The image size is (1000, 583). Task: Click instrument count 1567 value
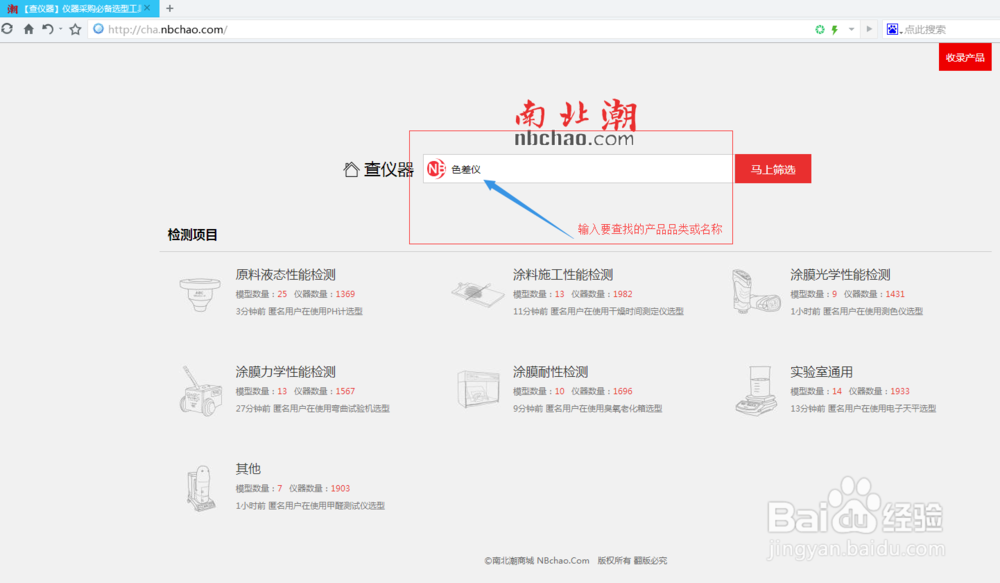tap(345, 391)
